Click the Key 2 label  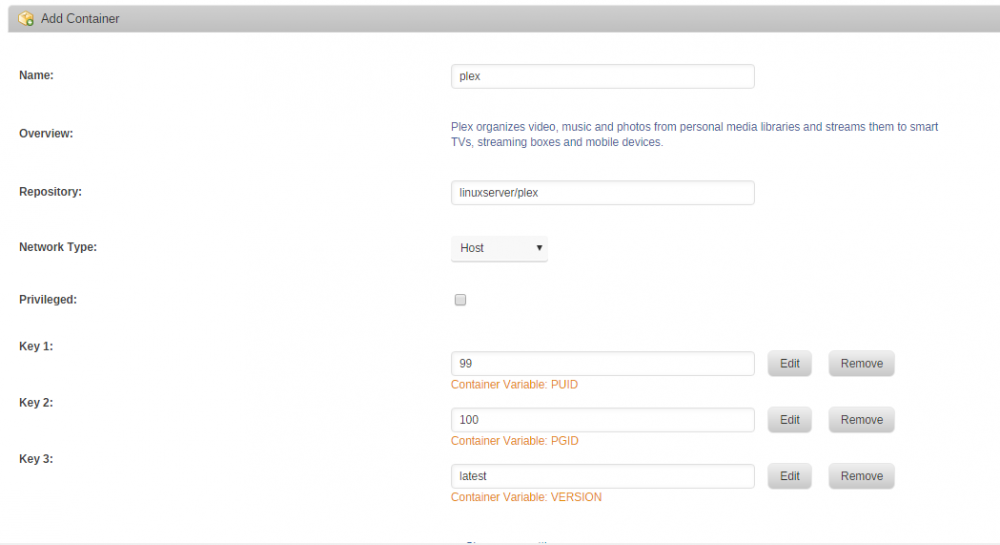click(x=36, y=402)
